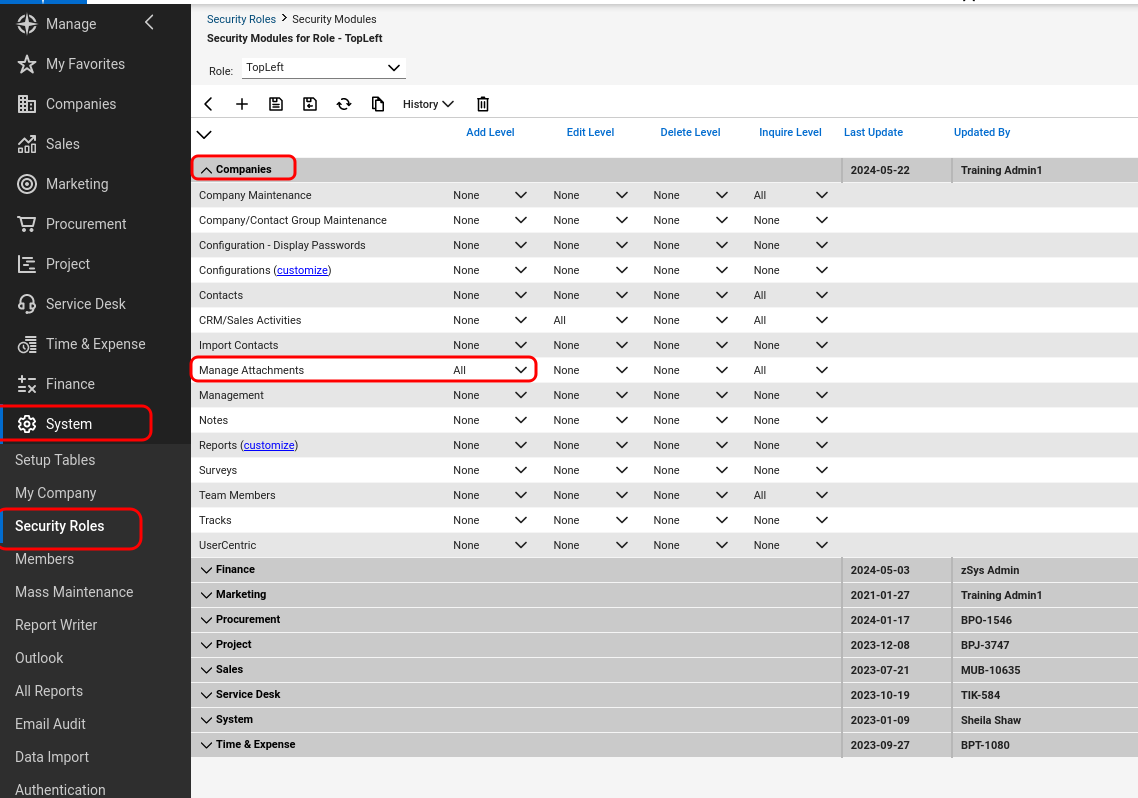Open the Role TopLeft dropdown
Image resolution: width=1138 pixels, height=798 pixels.
coord(323,67)
